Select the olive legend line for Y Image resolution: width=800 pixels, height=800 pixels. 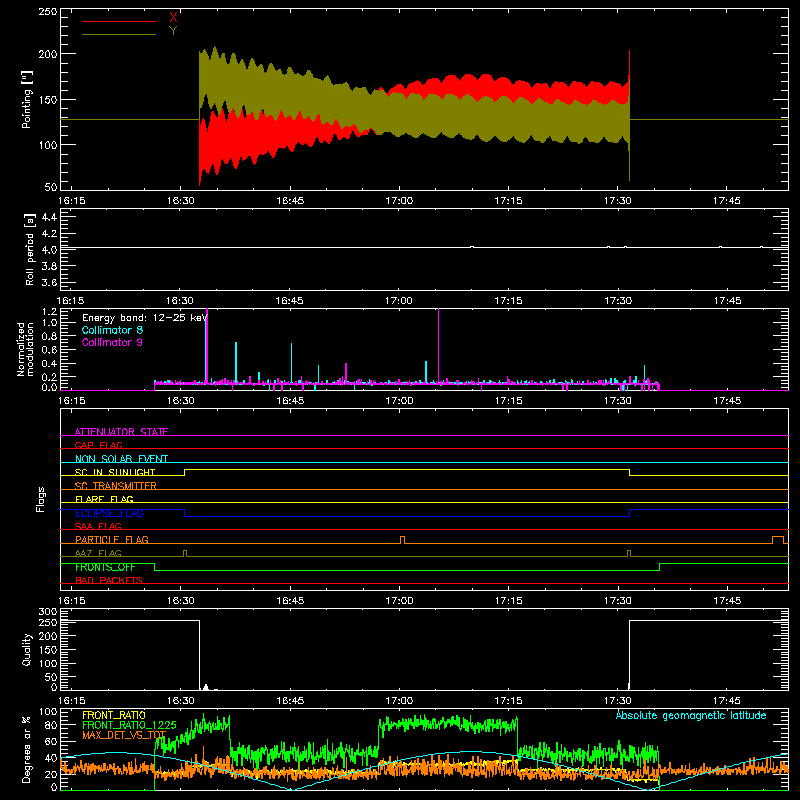tap(119, 34)
